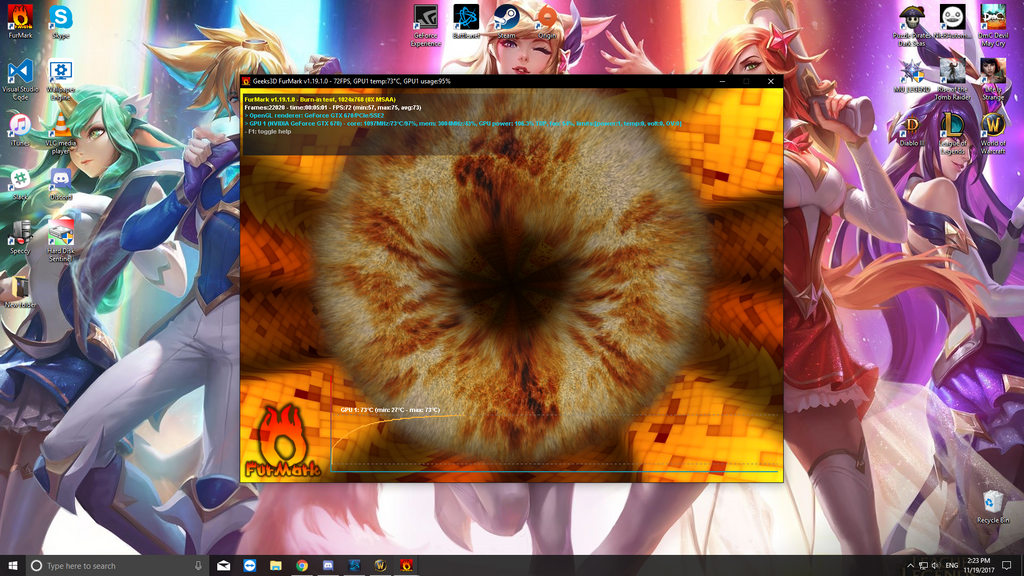Viewport: 1024px width, 576px height.
Task: Select the Battle.net desktop icon
Action: coord(466,22)
